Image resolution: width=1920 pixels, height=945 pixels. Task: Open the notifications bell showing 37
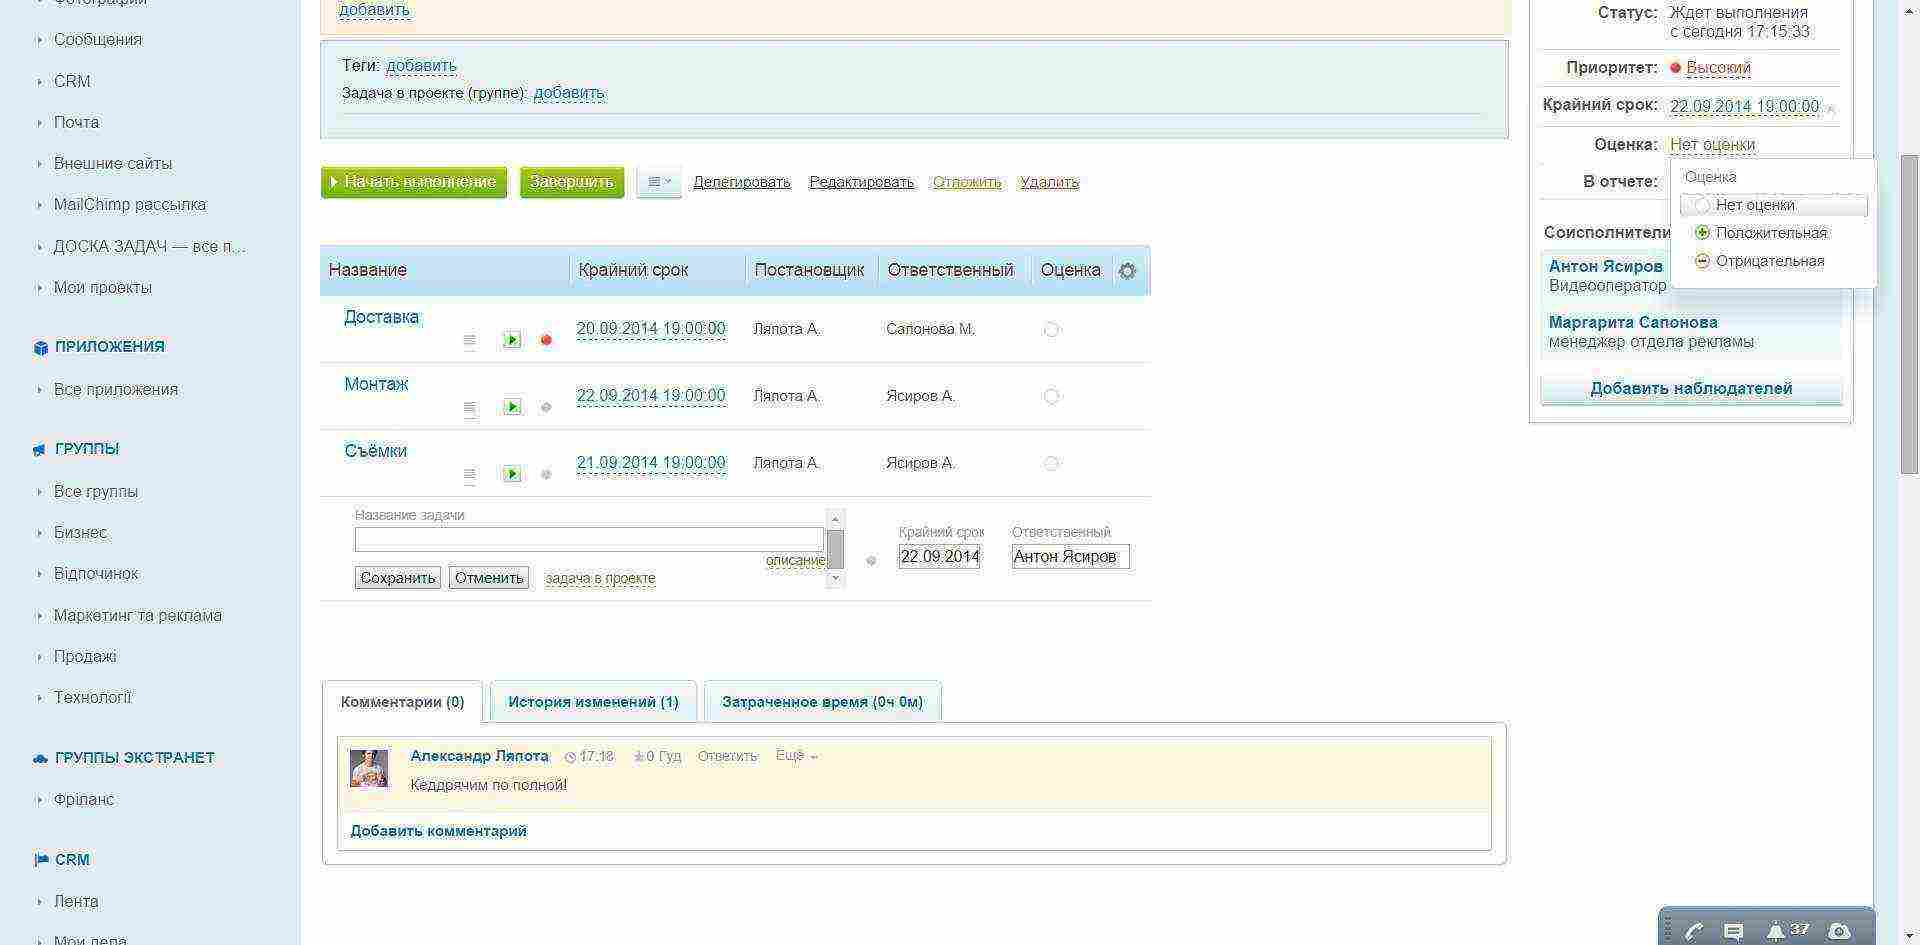tap(1786, 931)
